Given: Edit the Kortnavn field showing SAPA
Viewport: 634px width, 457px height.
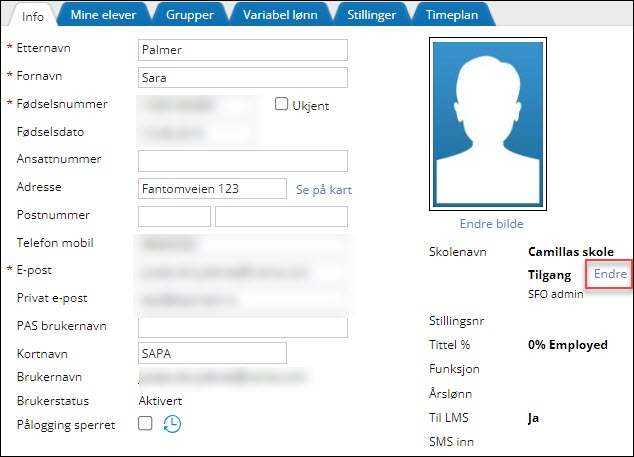Looking at the screenshot, I should (211, 353).
